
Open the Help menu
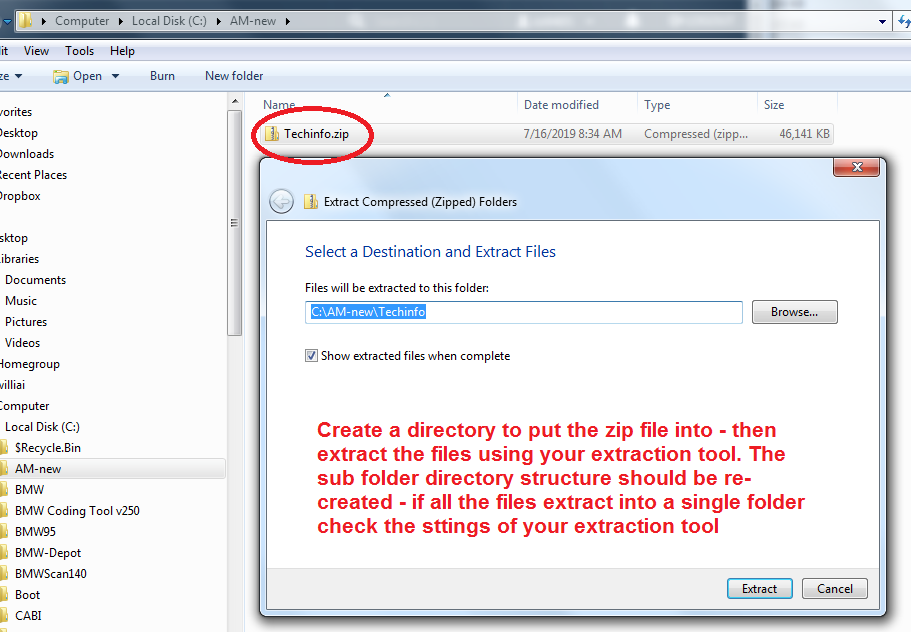pyautogui.click(x=122, y=51)
